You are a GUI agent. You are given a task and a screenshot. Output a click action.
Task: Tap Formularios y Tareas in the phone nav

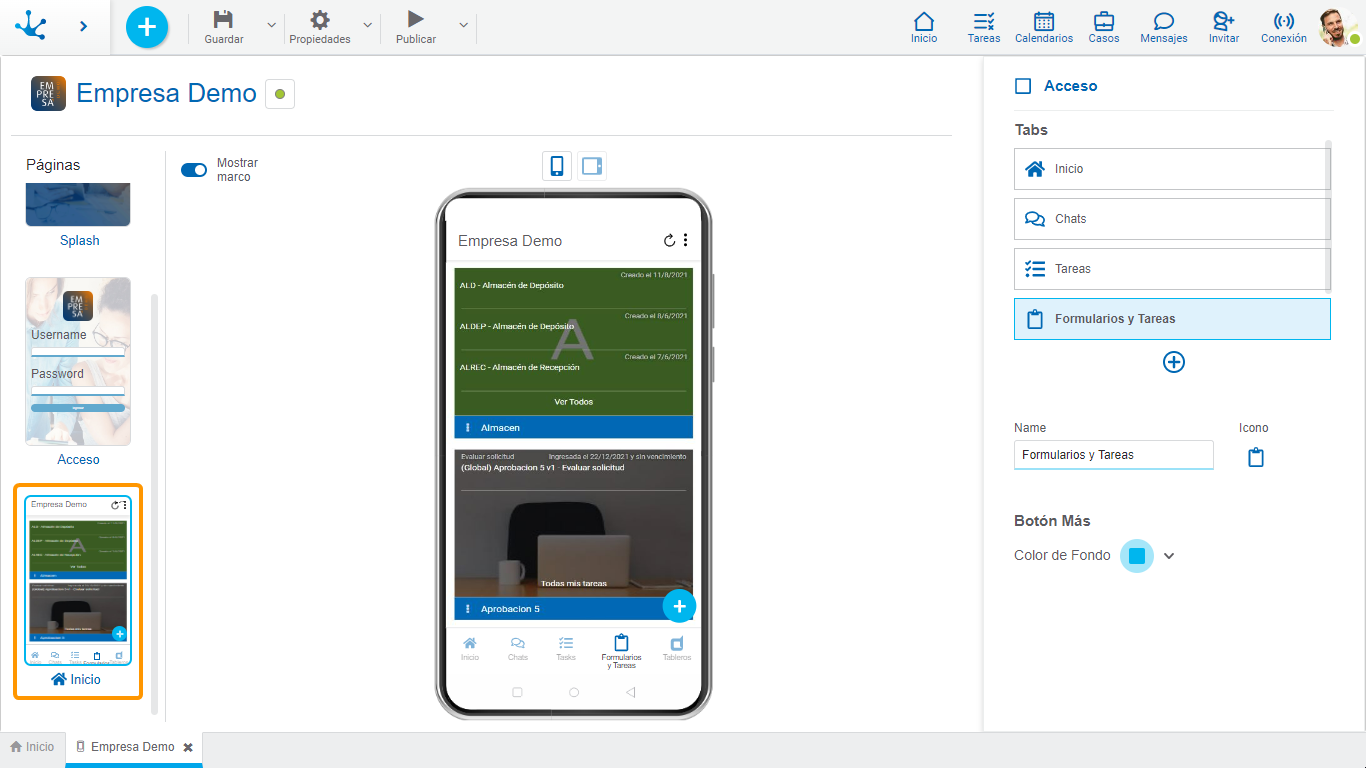621,652
